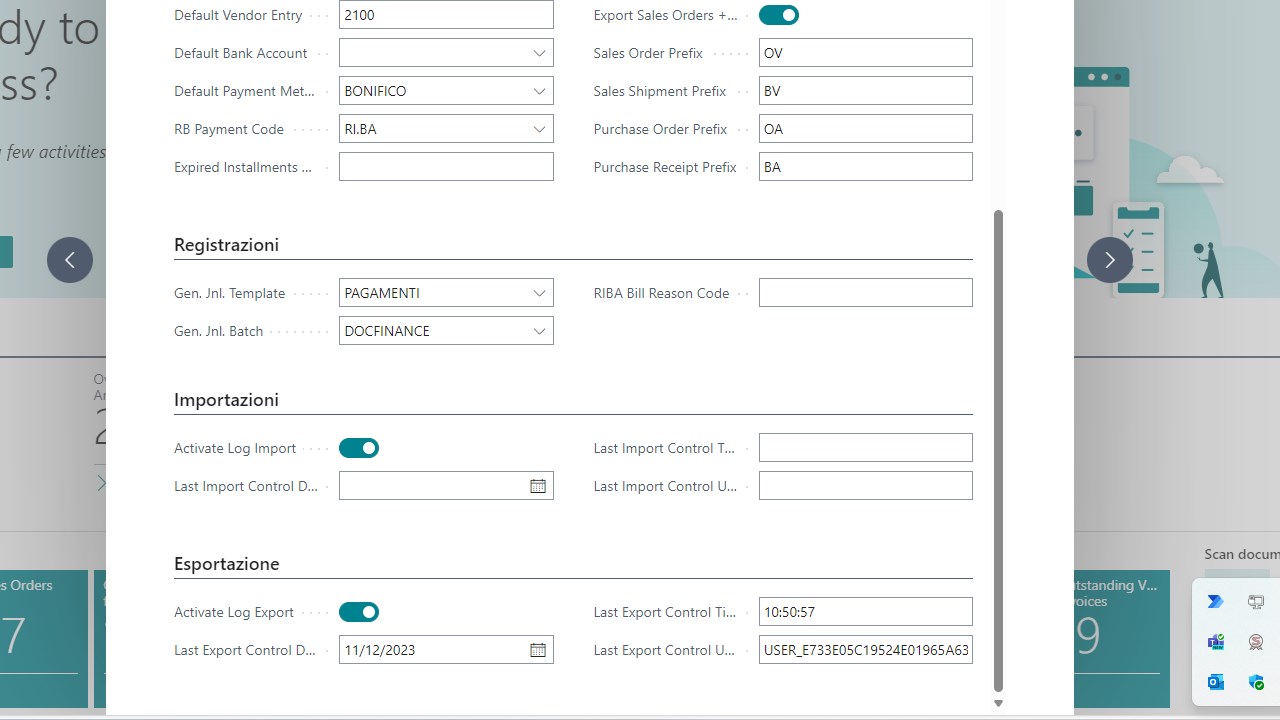Expand the Default Bank Account dropdown
This screenshot has height=720, width=1280.
pyautogui.click(x=539, y=53)
